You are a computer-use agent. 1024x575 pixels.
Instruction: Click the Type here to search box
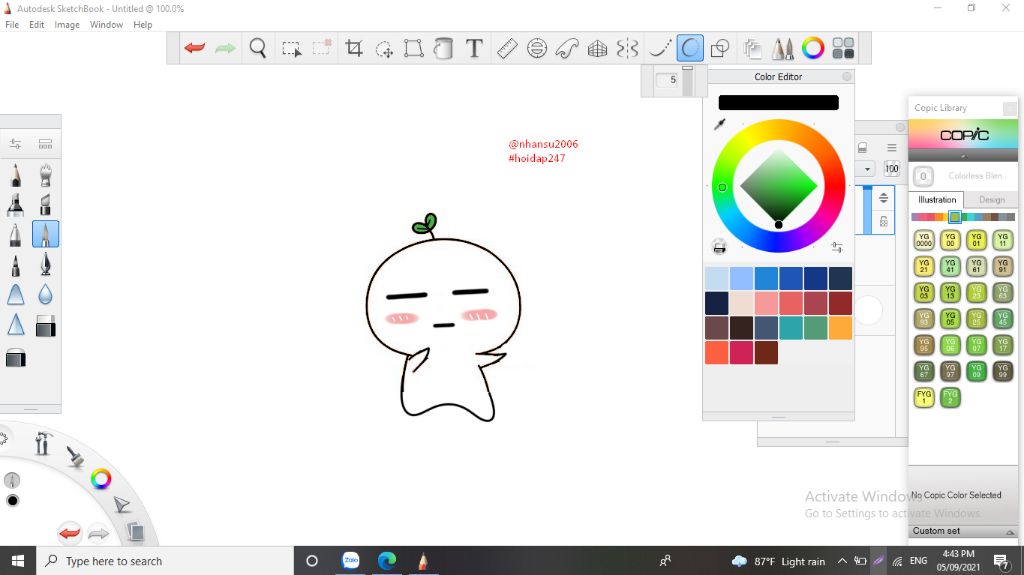click(x=165, y=561)
